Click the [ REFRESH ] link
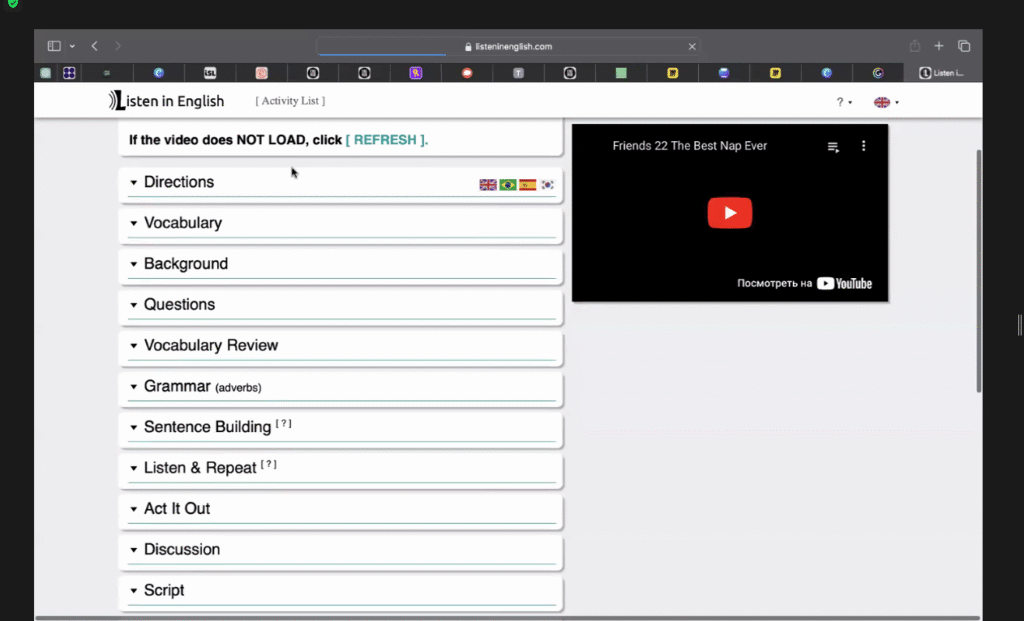1024x621 pixels. click(x=387, y=140)
